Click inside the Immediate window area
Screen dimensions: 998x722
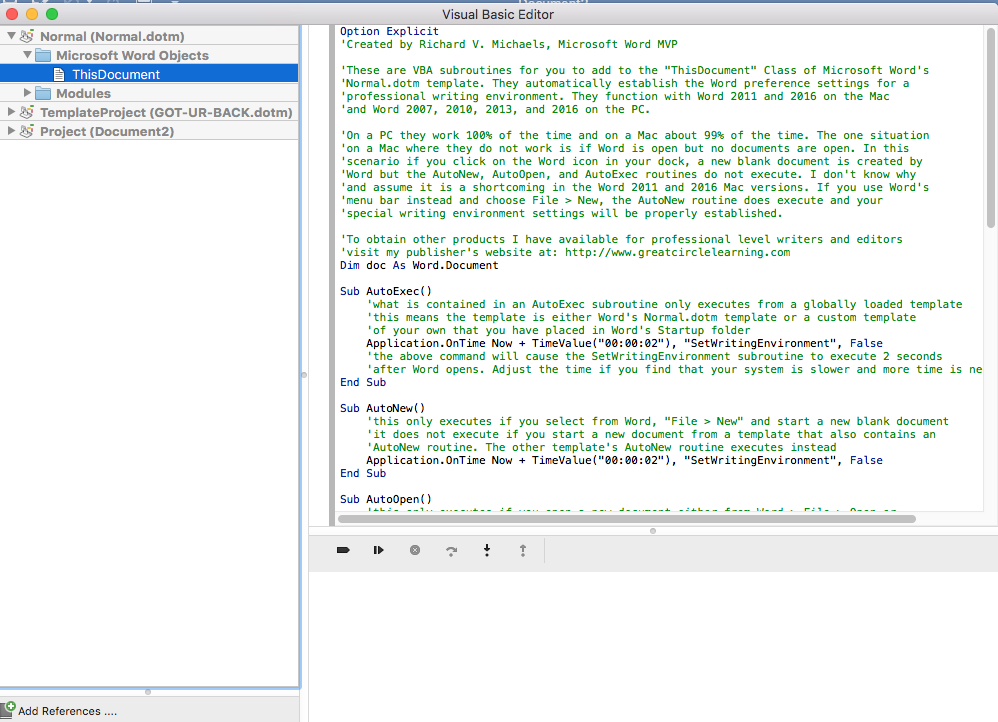653,646
